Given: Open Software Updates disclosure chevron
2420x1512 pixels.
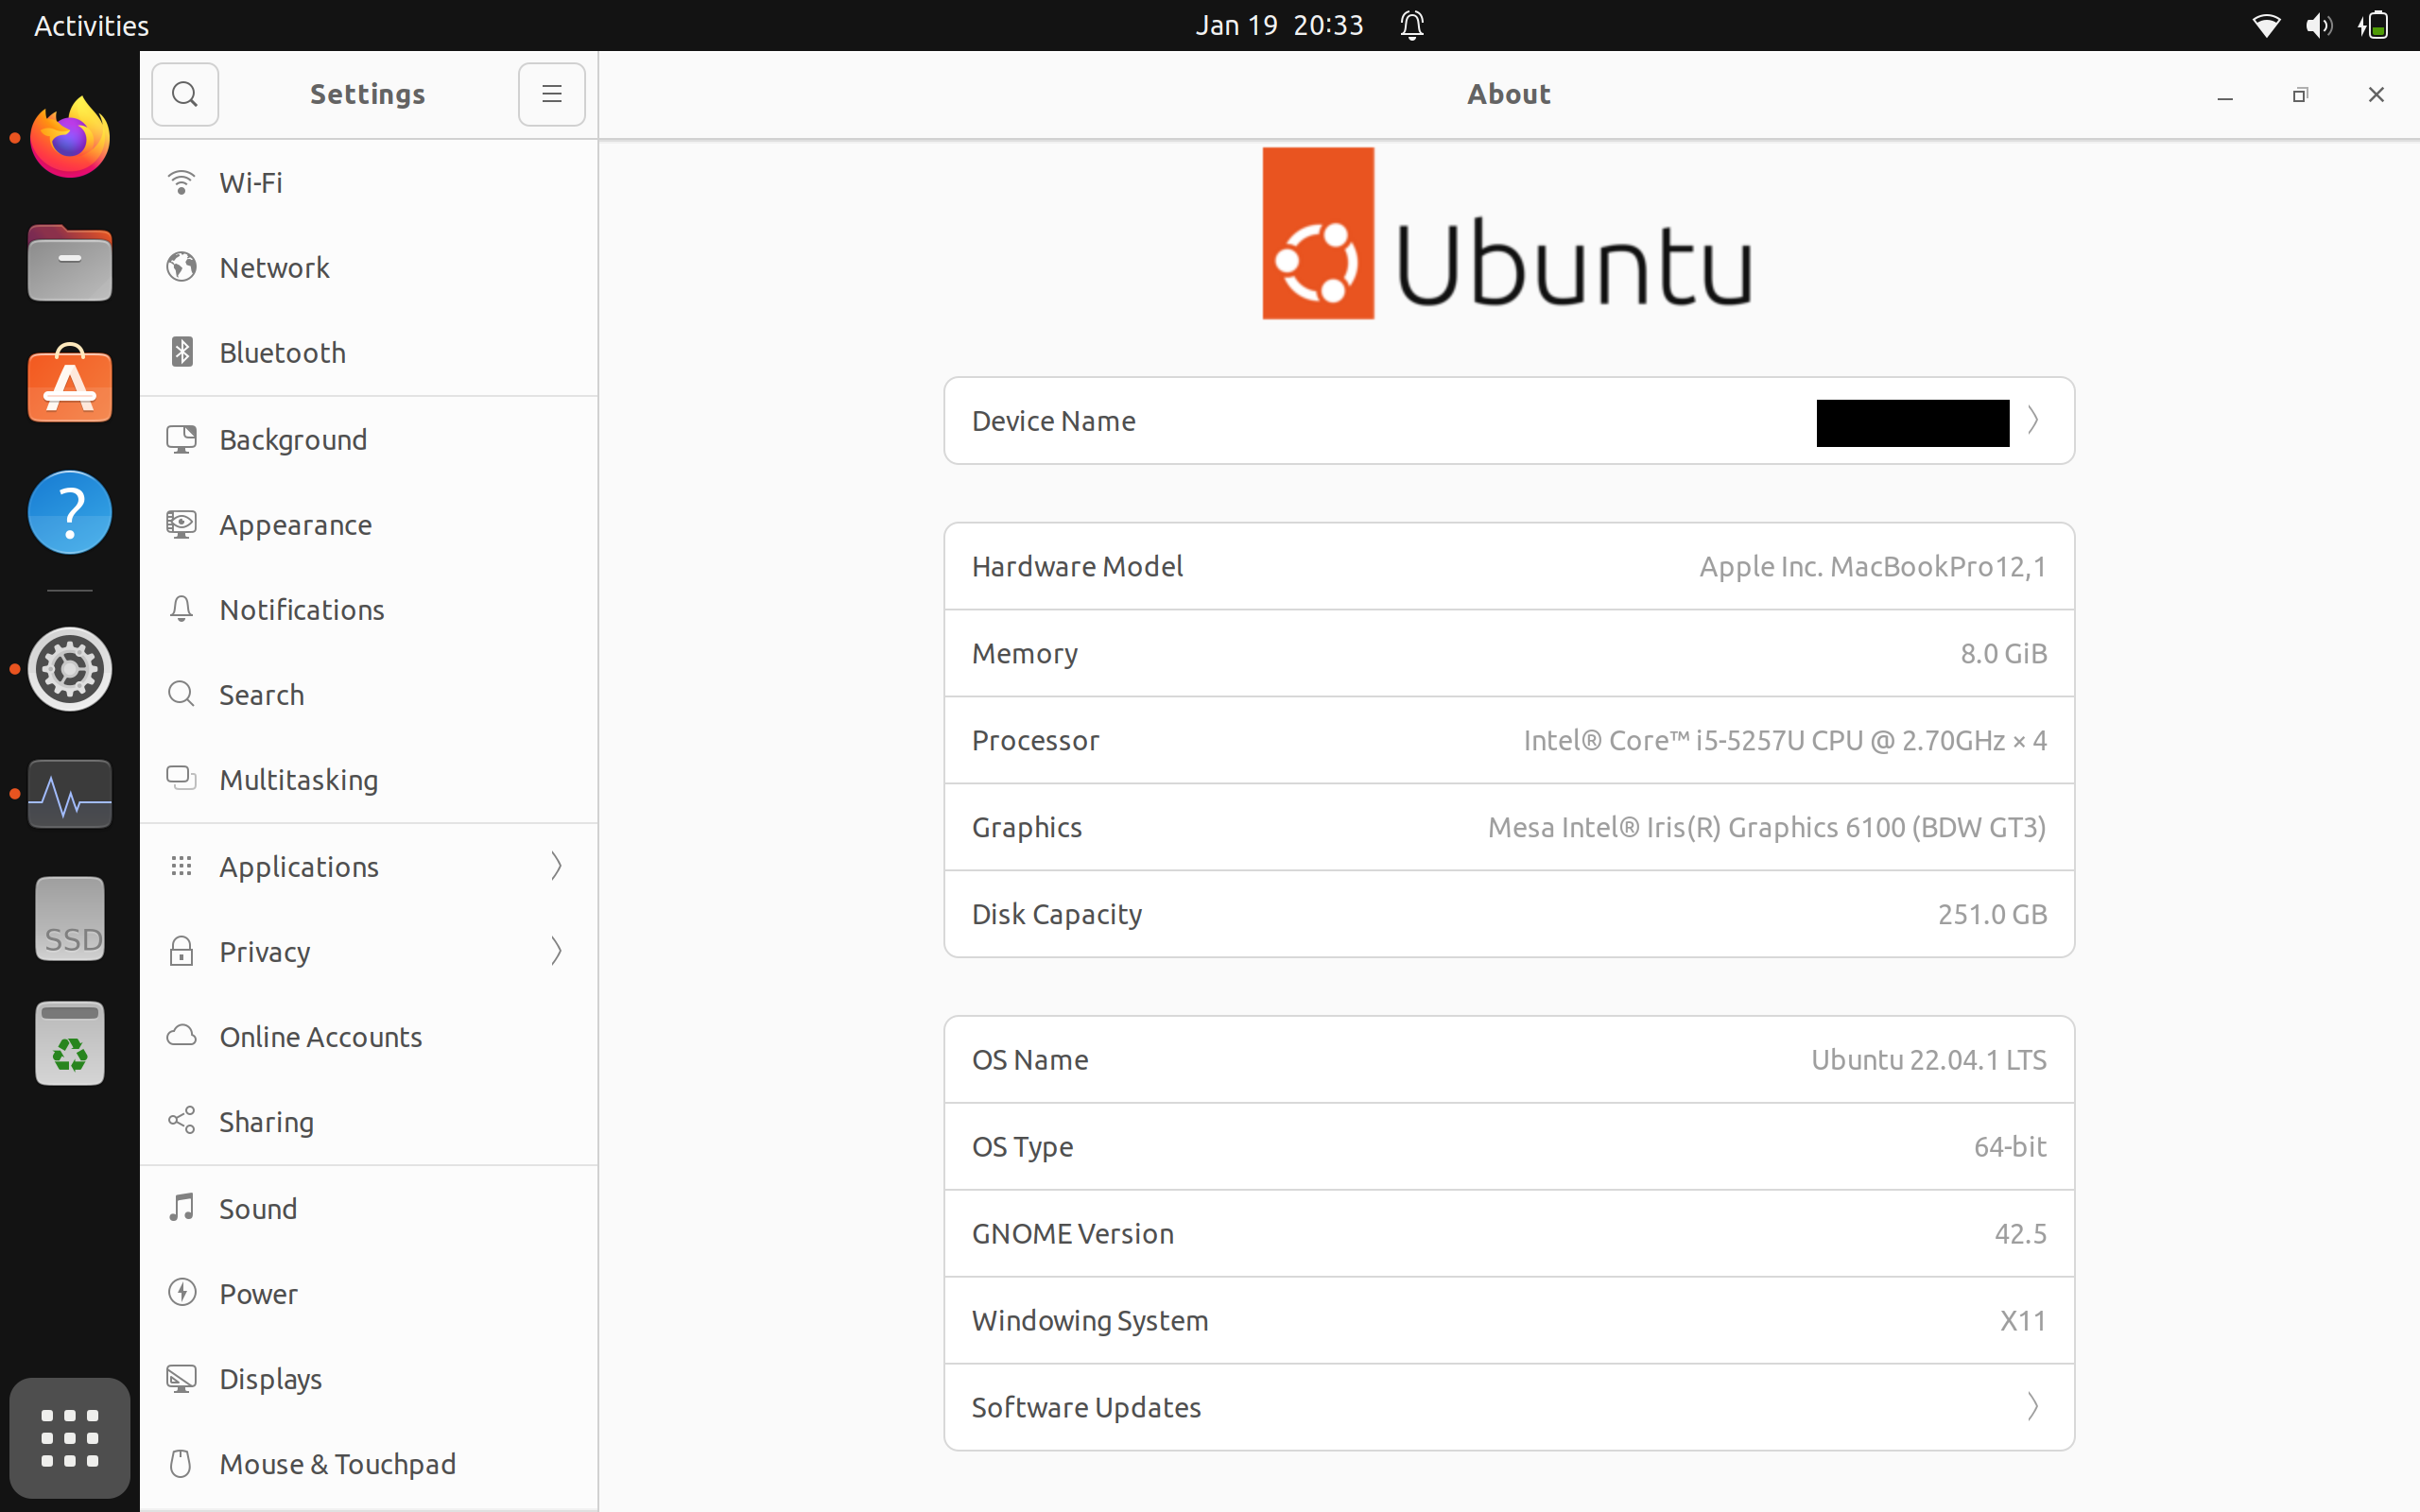Looking at the screenshot, I should pyautogui.click(x=2033, y=1407).
